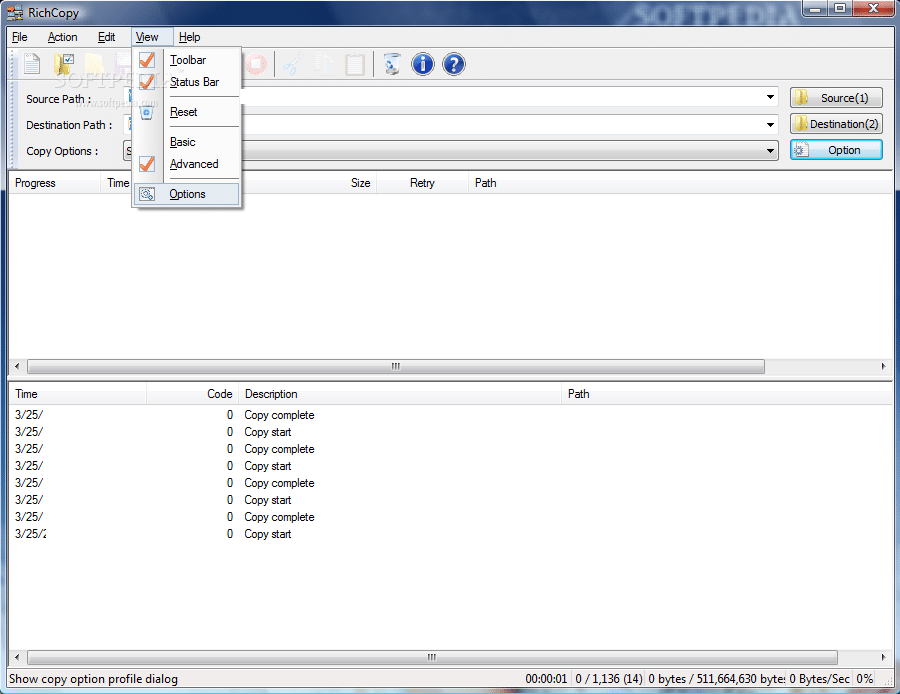Click the Destination(2) button
The height and width of the screenshot is (694, 900).
(836, 123)
